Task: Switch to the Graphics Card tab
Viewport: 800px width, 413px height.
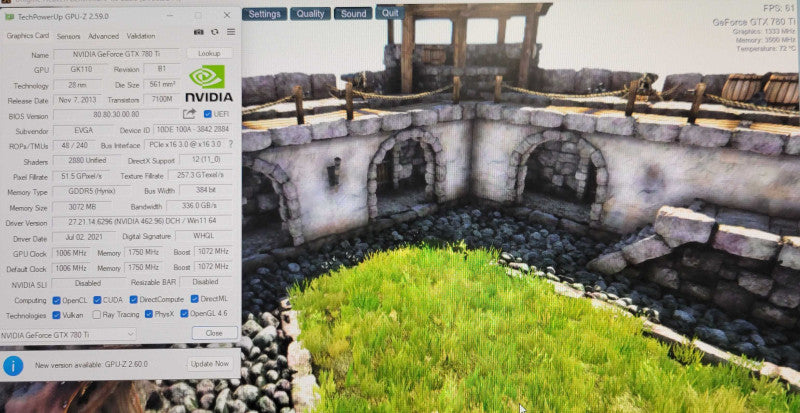Action: [28, 36]
